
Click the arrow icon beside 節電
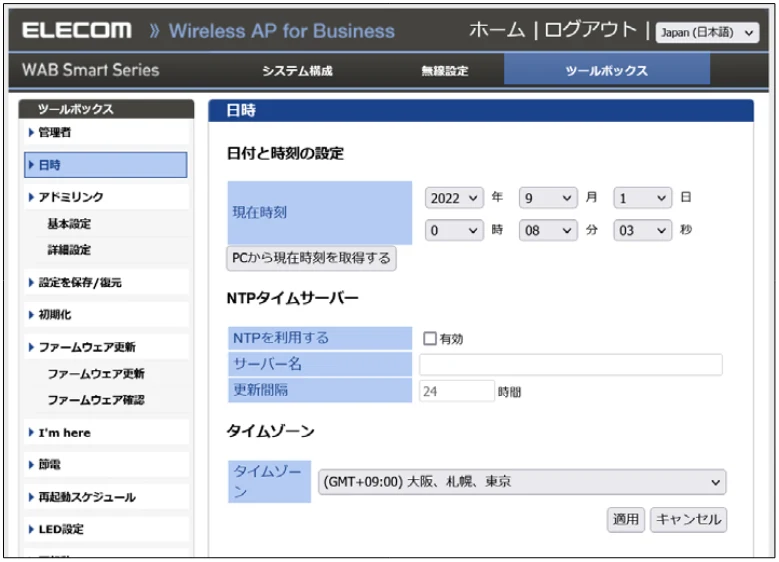coord(31,465)
